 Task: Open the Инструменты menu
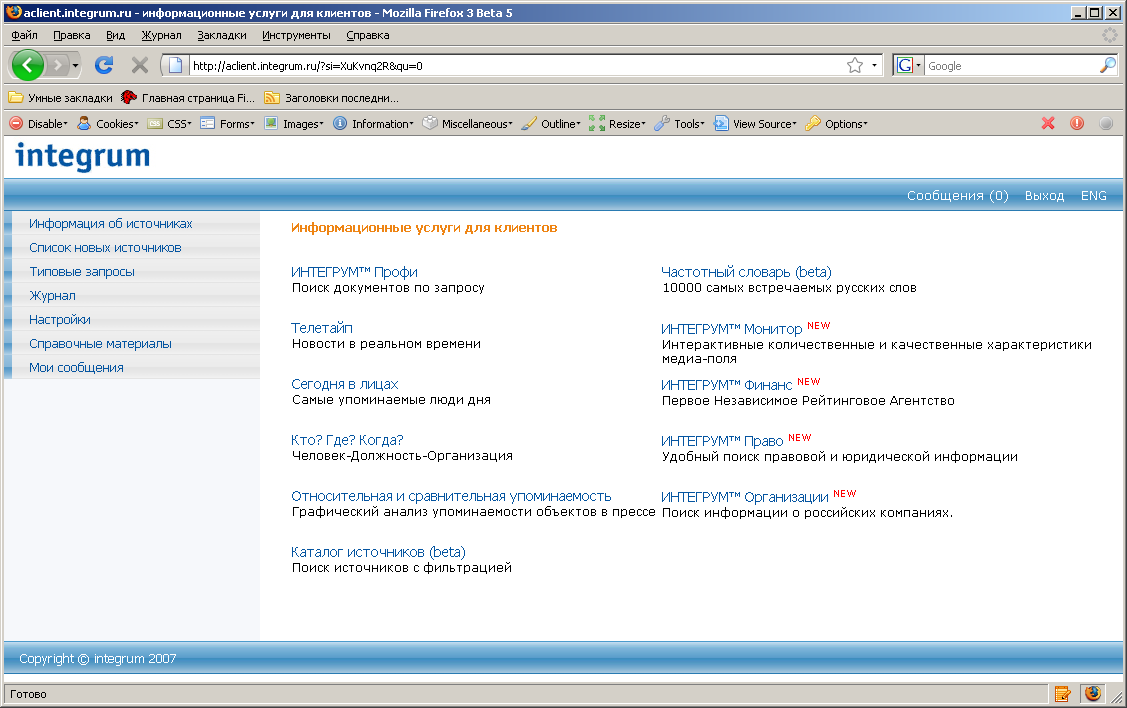click(296, 35)
